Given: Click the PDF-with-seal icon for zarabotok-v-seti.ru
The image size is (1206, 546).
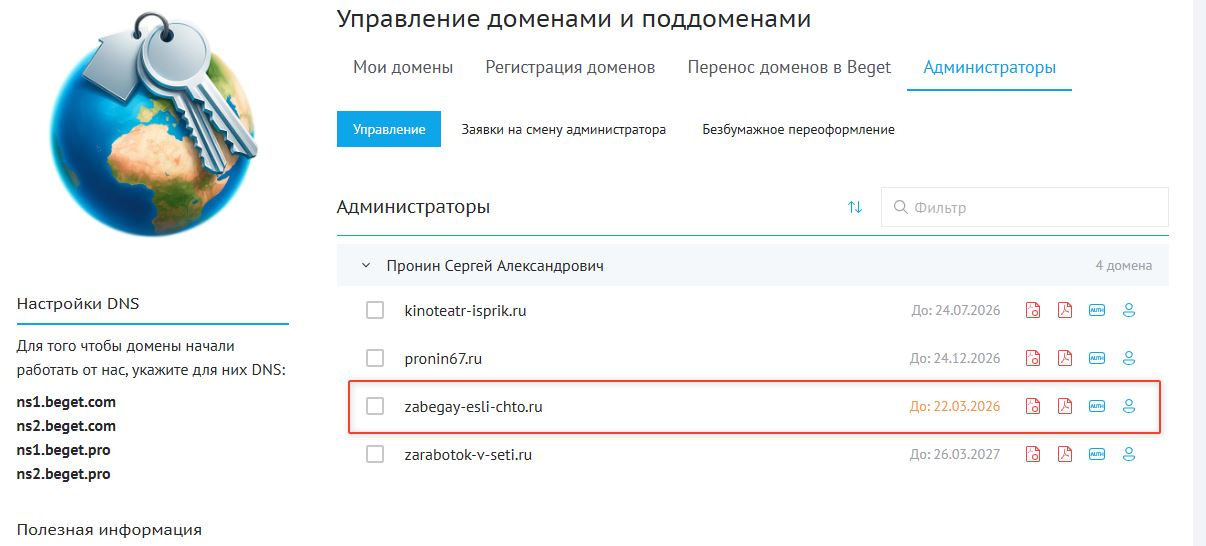Looking at the screenshot, I should (1033, 454).
